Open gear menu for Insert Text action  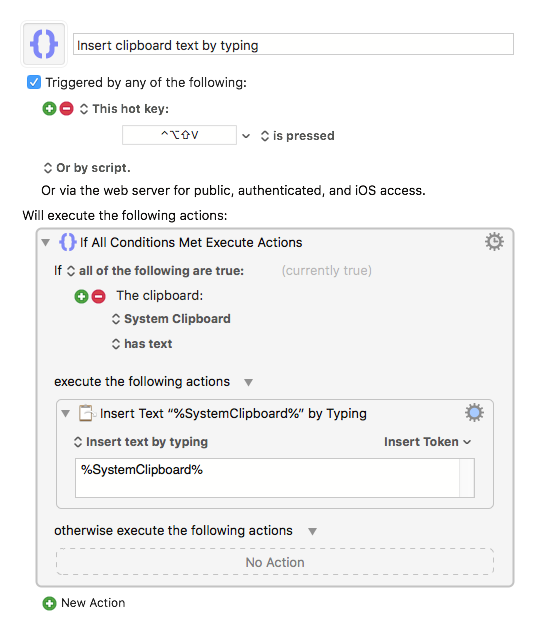point(474,412)
